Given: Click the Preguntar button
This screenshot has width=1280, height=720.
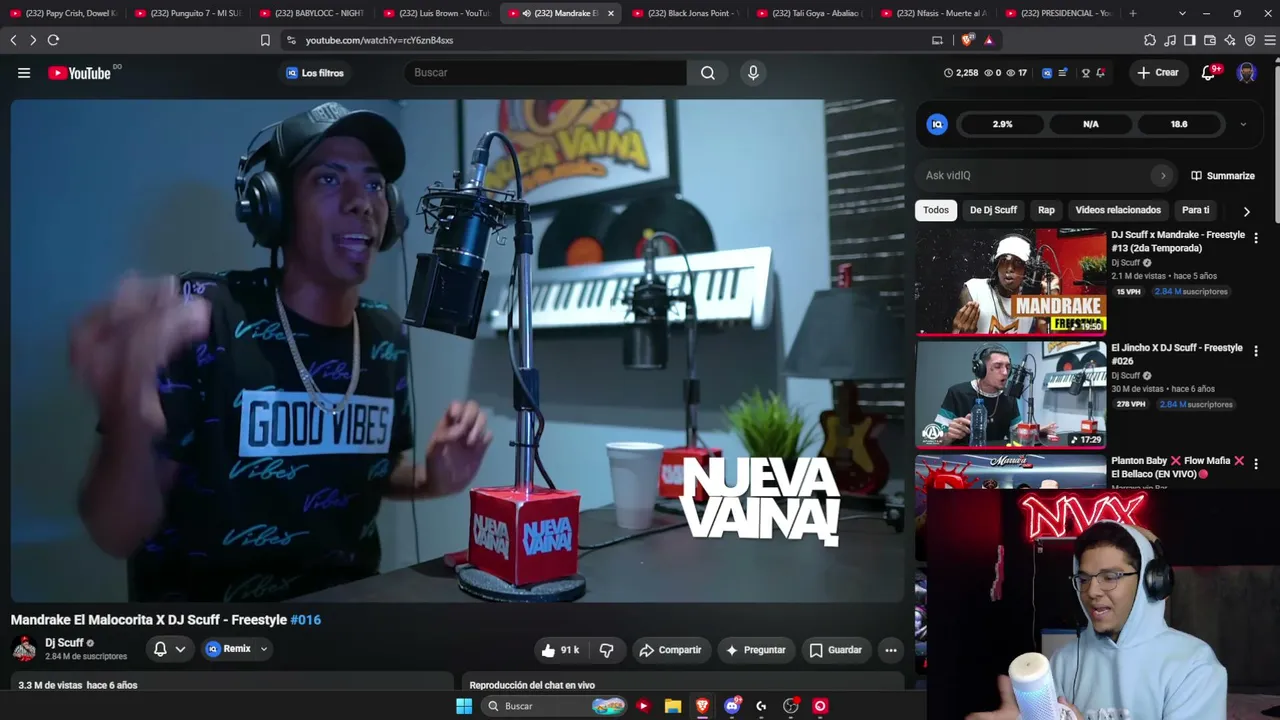Looking at the screenshot, I should pos(756,650).
